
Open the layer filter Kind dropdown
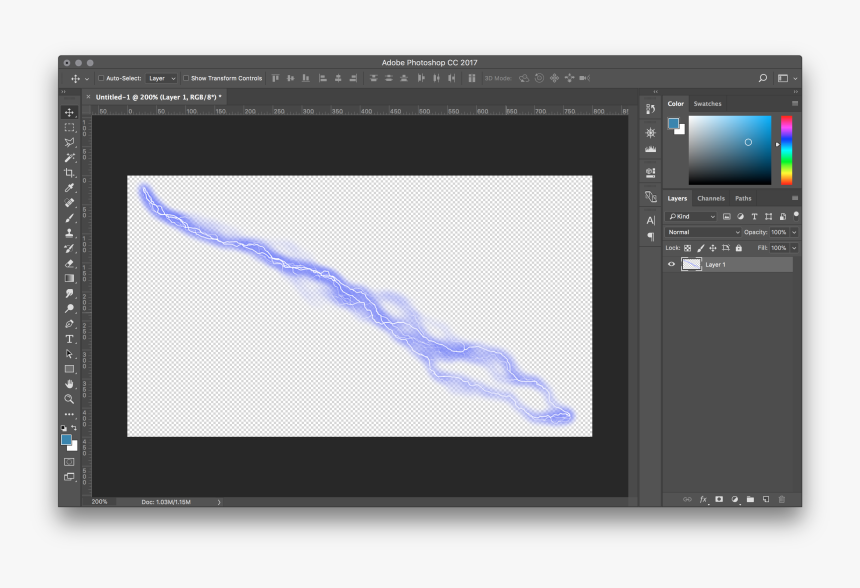coord(690,216)
